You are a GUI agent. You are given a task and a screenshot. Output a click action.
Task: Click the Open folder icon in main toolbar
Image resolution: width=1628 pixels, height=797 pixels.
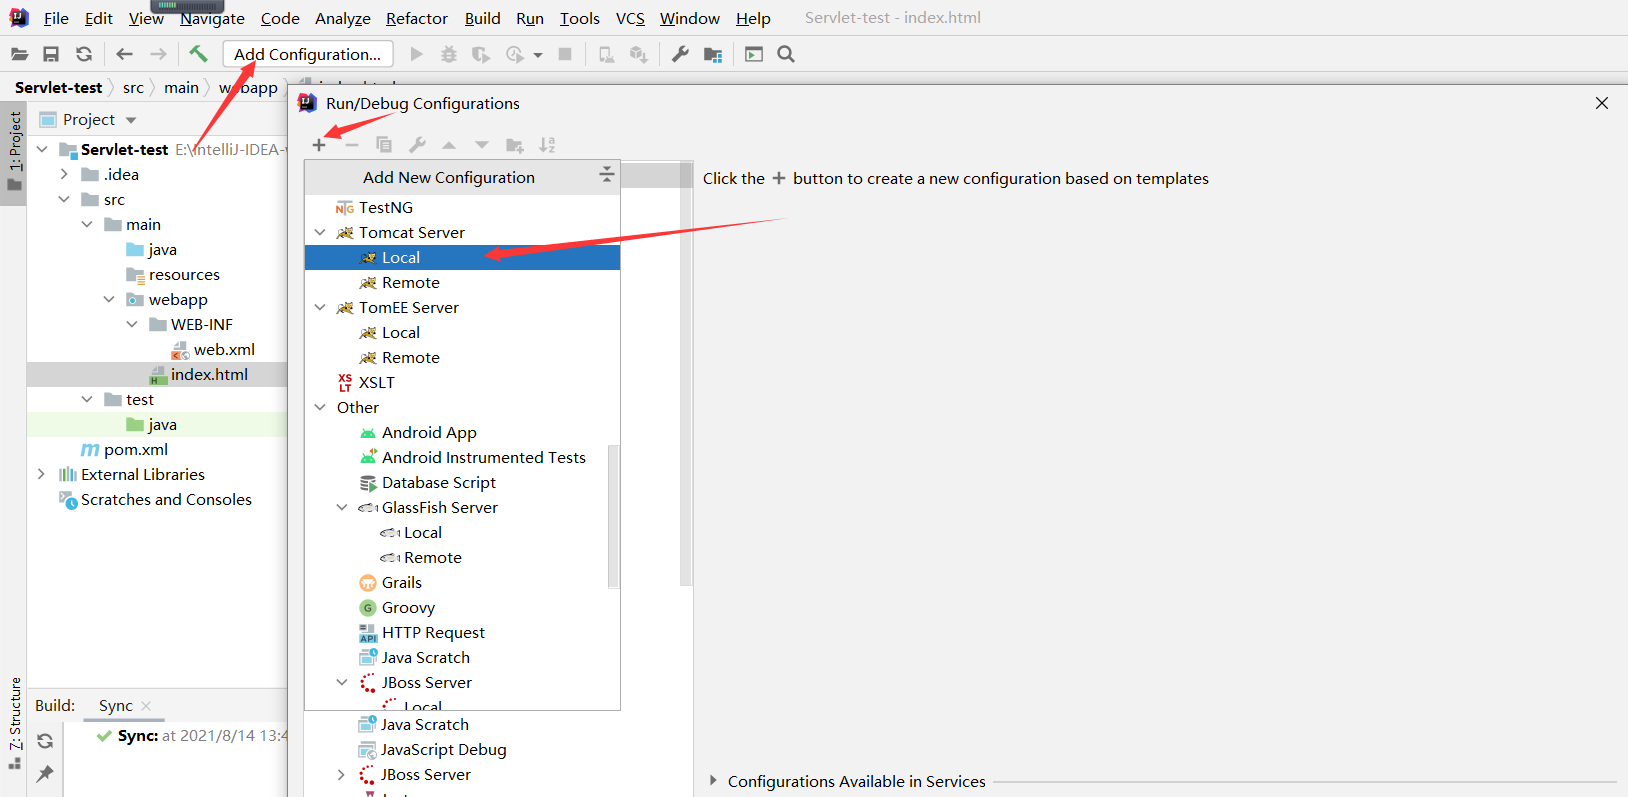(x=19, y=54)
